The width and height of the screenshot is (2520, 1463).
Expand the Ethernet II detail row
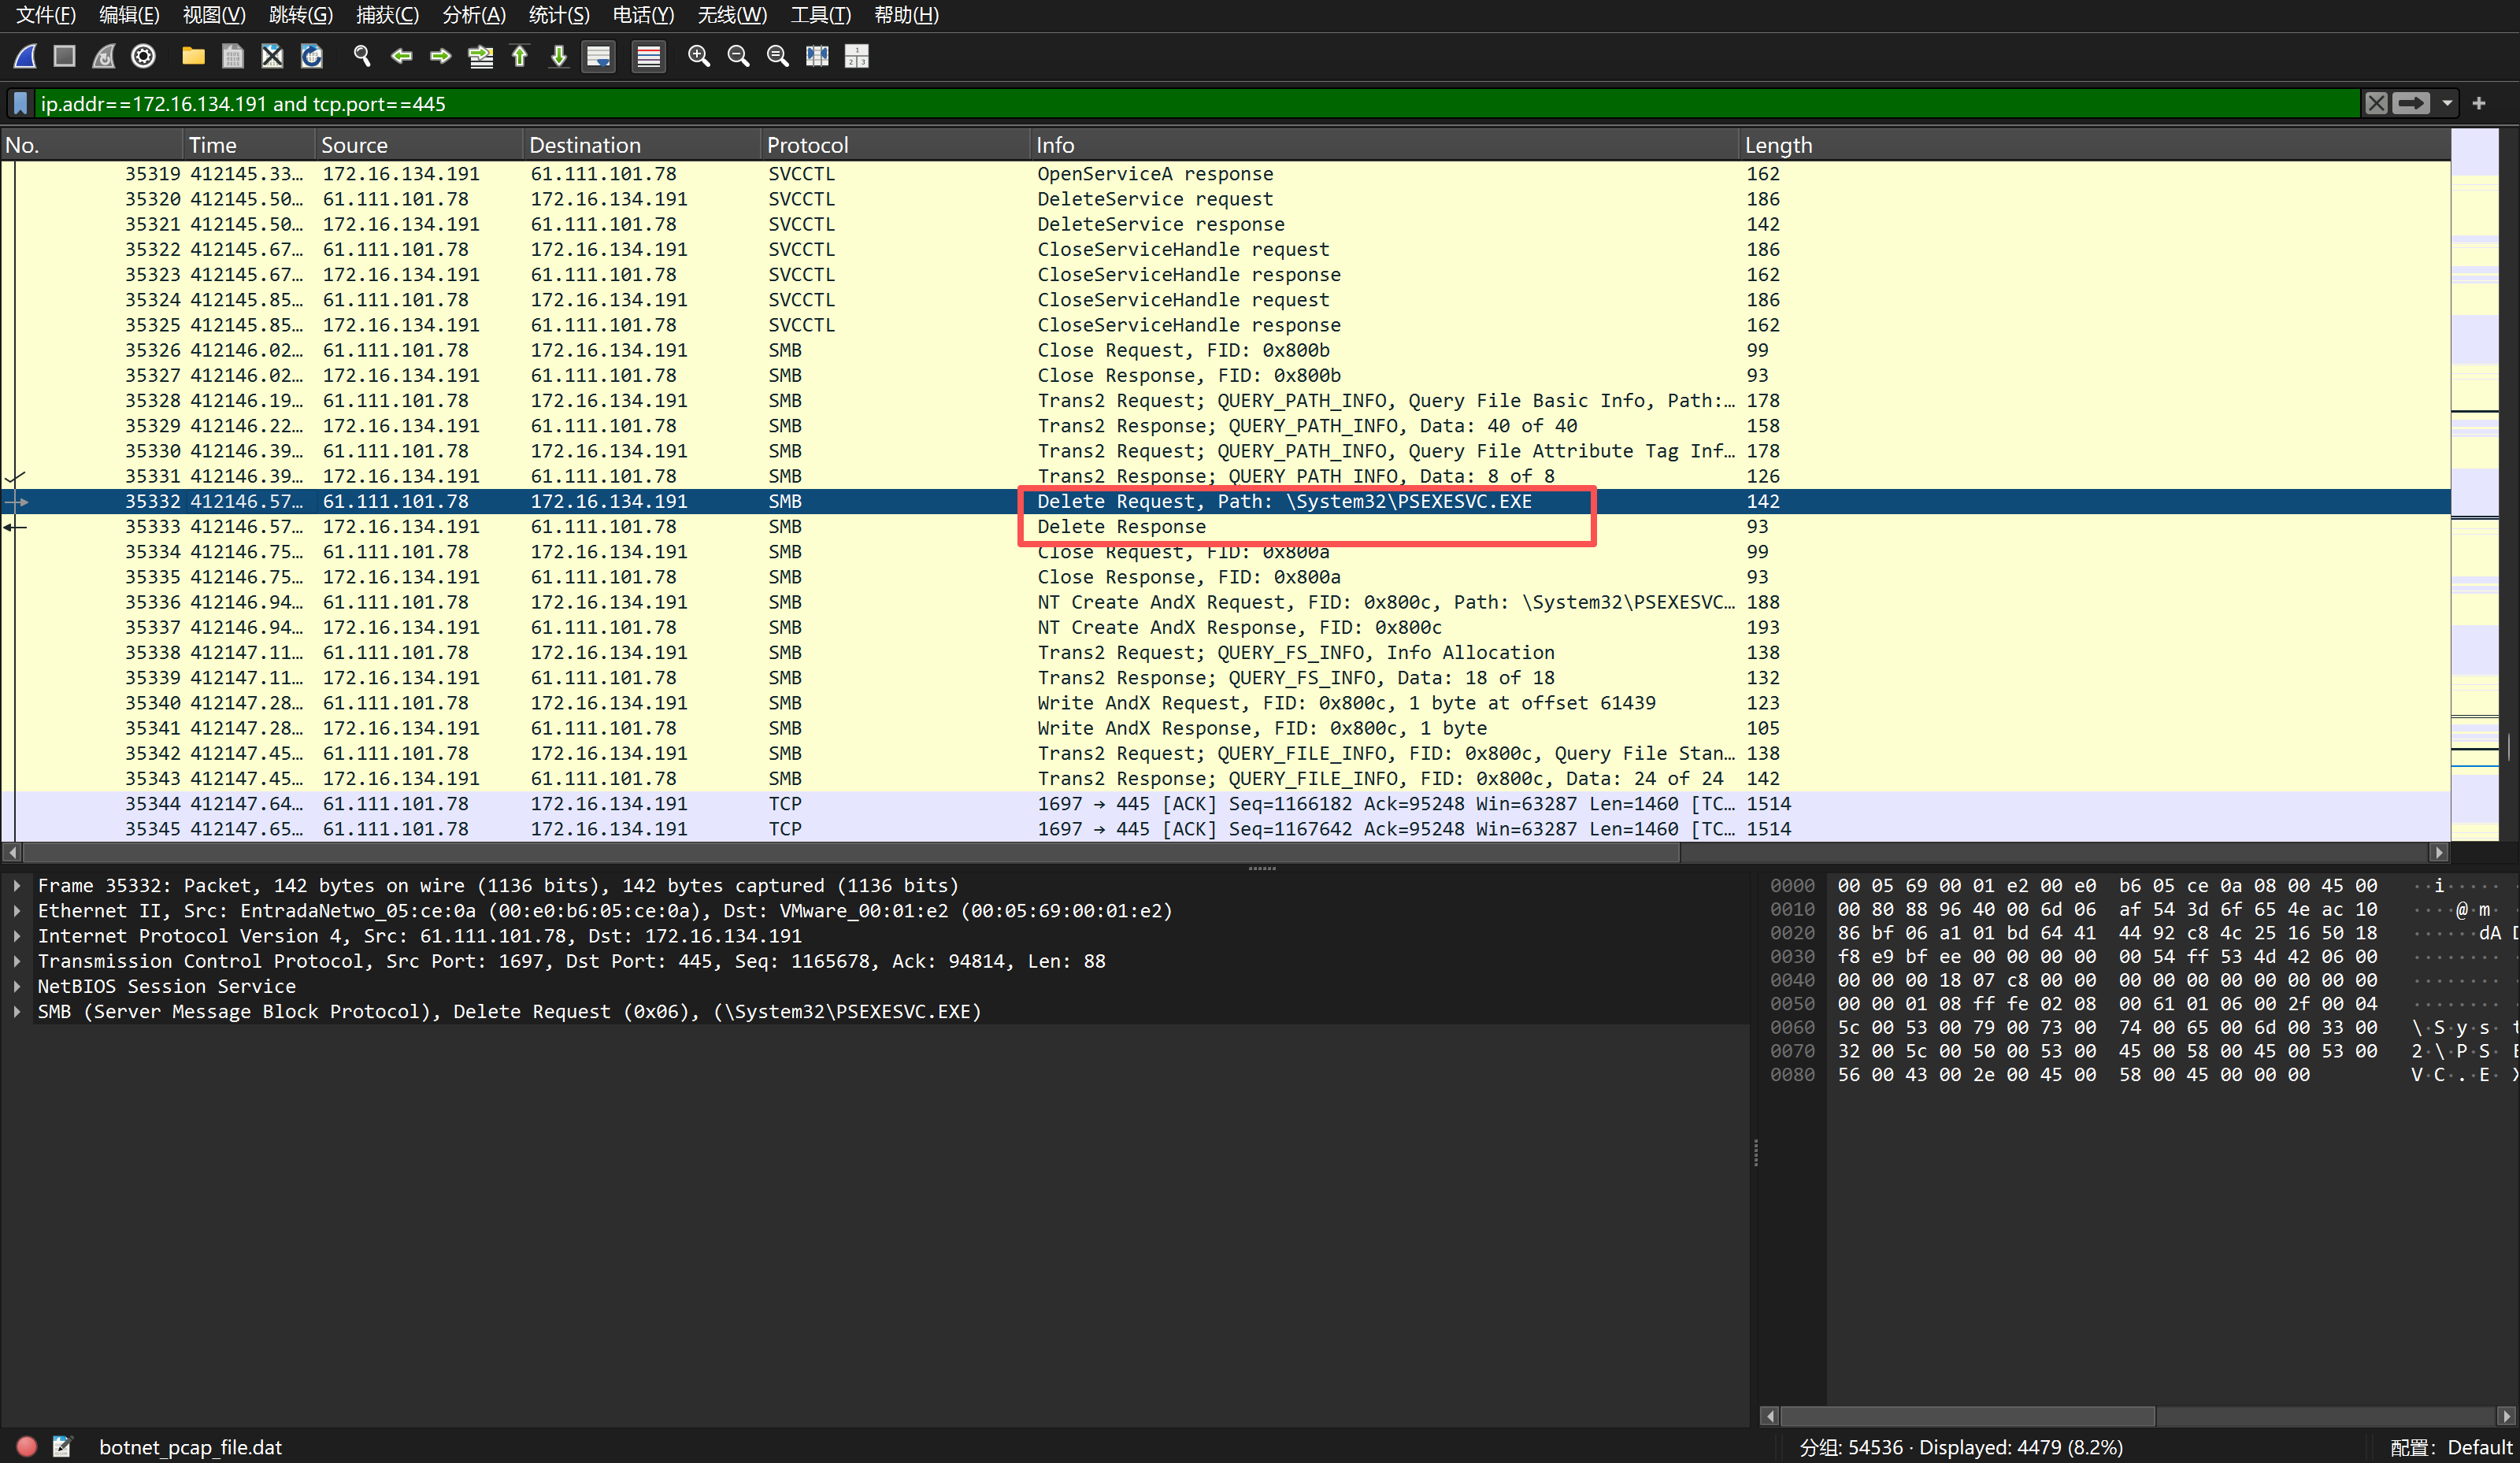point(17,911)
